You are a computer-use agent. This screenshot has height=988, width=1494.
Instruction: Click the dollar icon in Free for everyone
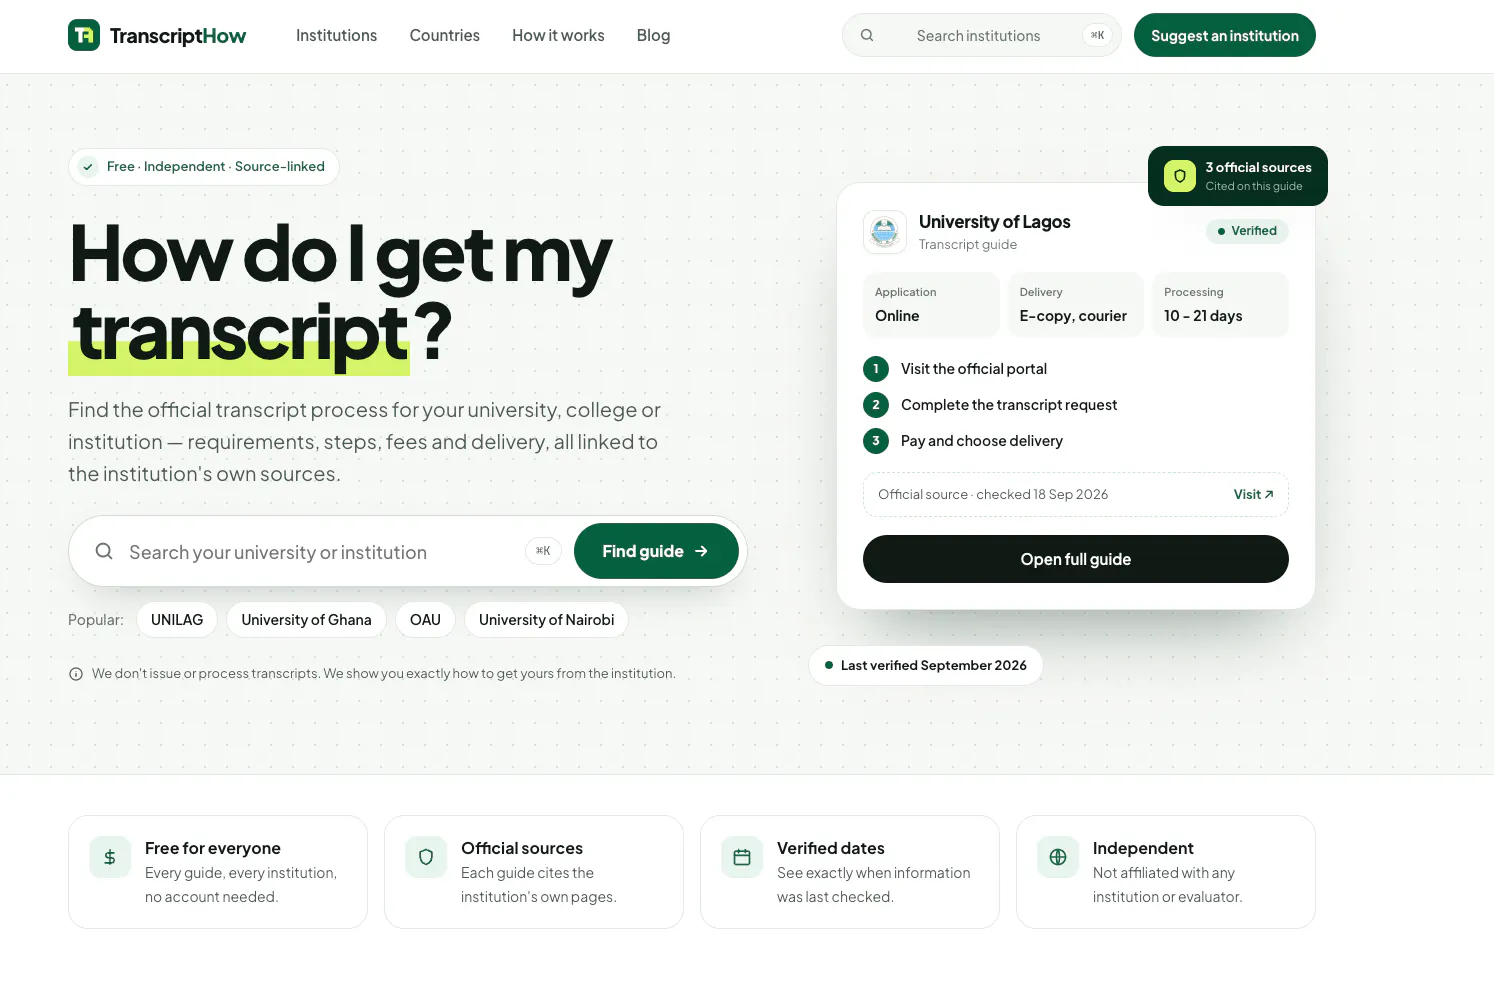(x=110, y=857)
